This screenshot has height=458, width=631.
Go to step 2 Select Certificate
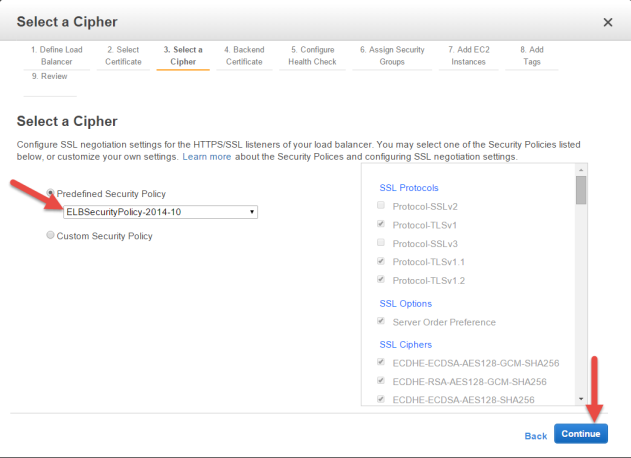[123, 56]
